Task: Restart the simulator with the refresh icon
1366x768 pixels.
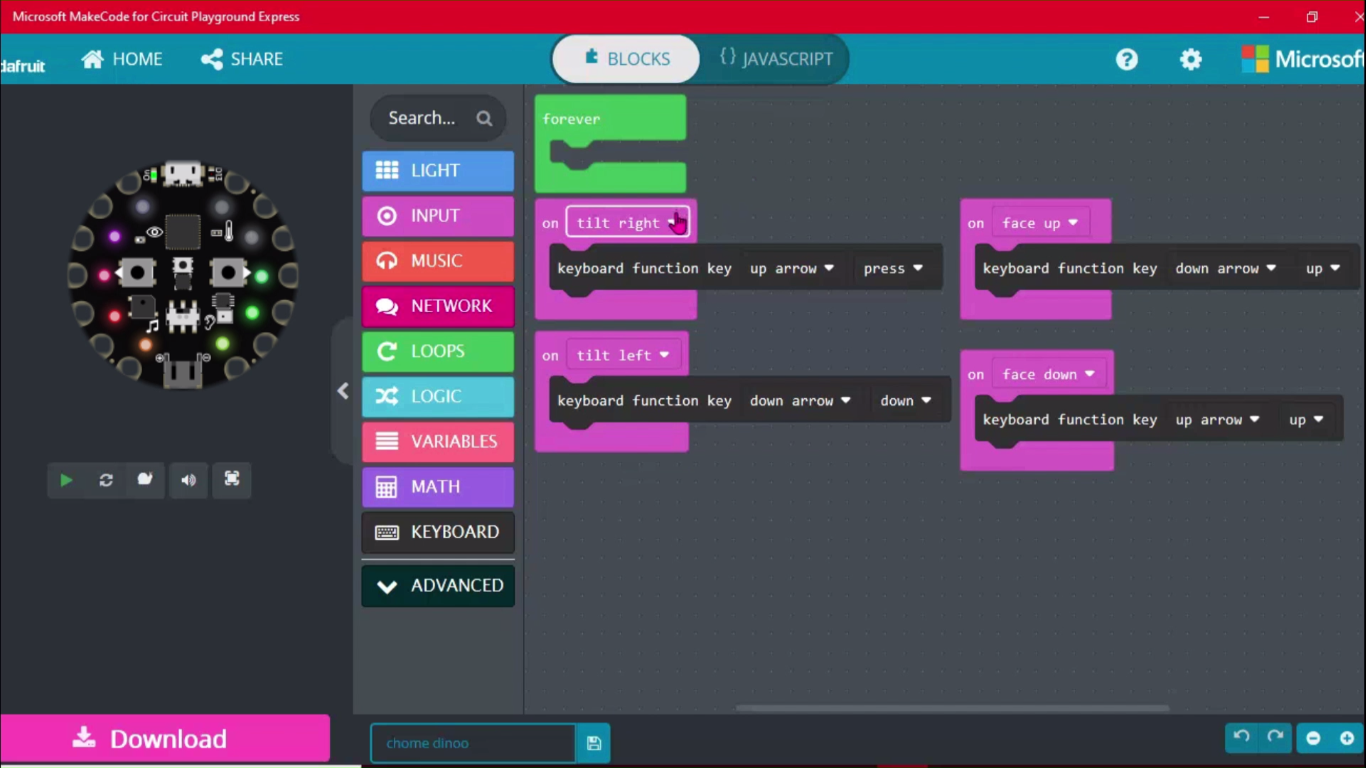Action: [x=106, y=480]
